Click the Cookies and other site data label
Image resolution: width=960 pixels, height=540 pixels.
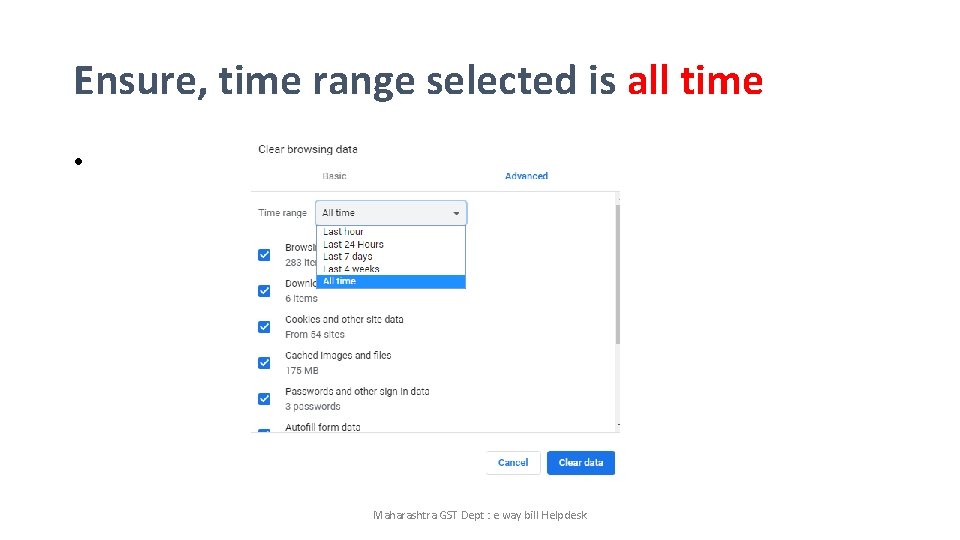[x=344, y=320]
